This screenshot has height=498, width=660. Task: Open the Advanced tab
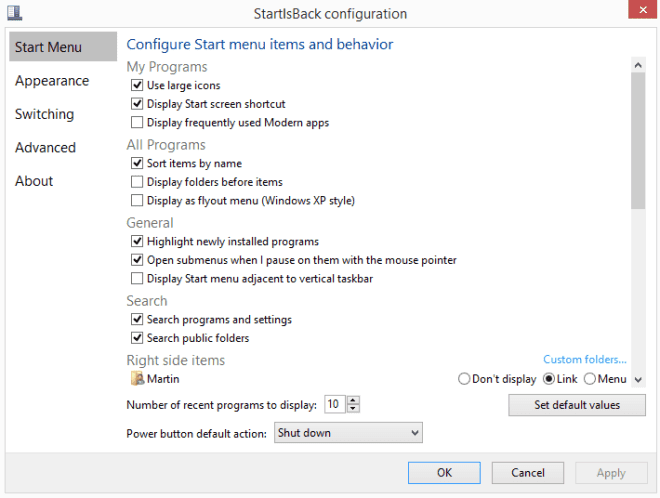tap(45, 147)
